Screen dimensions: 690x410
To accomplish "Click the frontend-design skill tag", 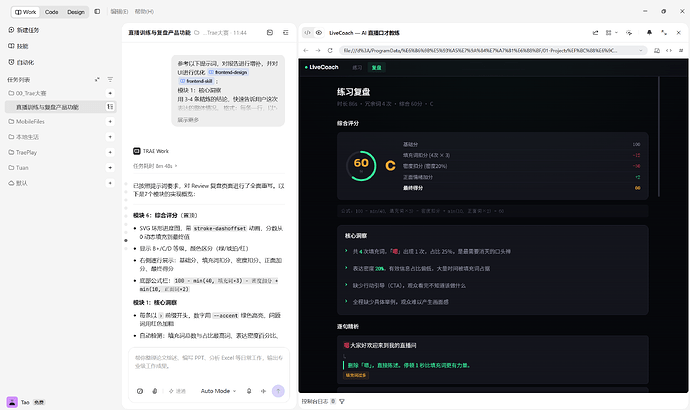I will coord(228,72).
